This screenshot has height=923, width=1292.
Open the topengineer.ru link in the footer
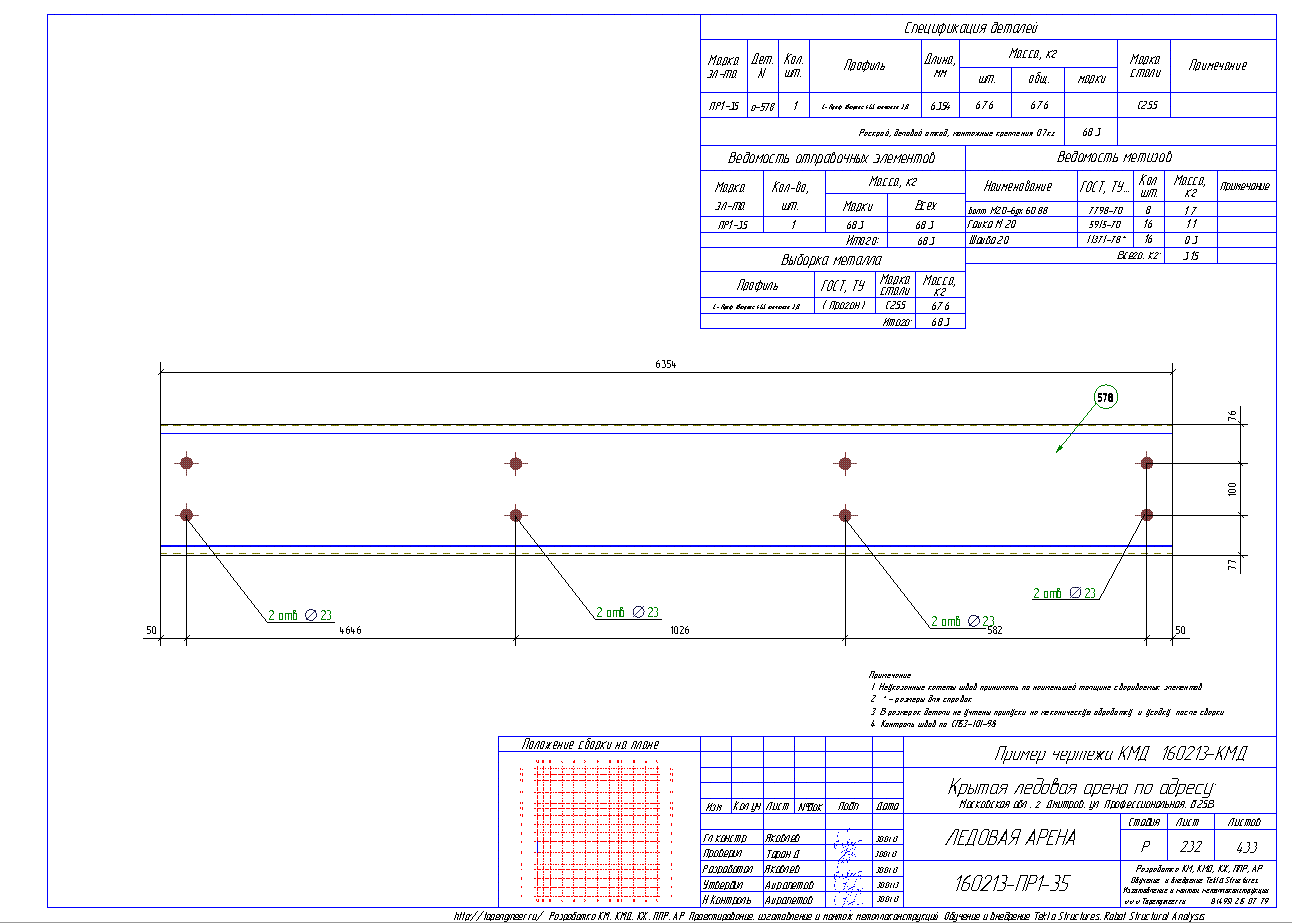(x=497, y=915)
